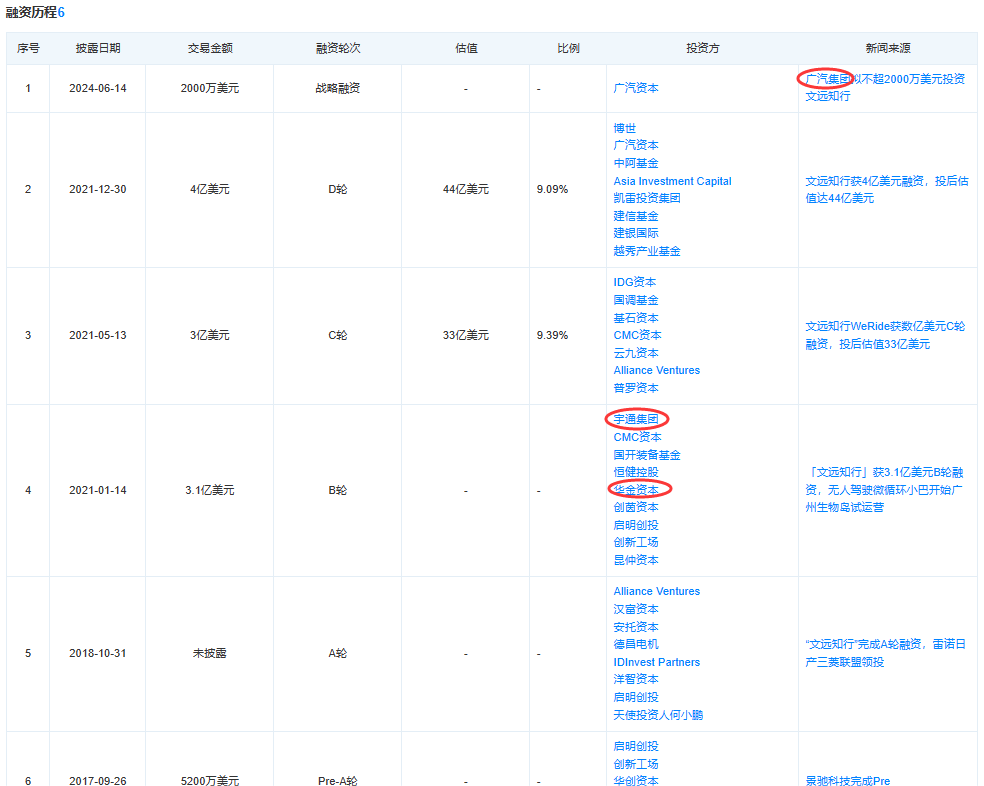Select the valuation cell 44亿美元
This screenshot has width=984, height=786.
click(x=466, y=190)
